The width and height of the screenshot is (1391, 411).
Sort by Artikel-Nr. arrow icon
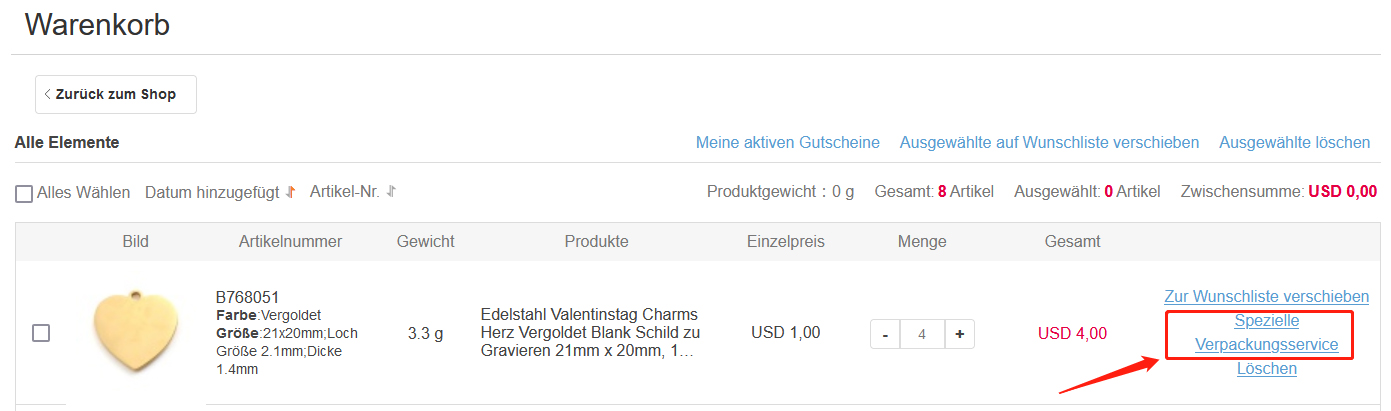(x=391, y=191)
